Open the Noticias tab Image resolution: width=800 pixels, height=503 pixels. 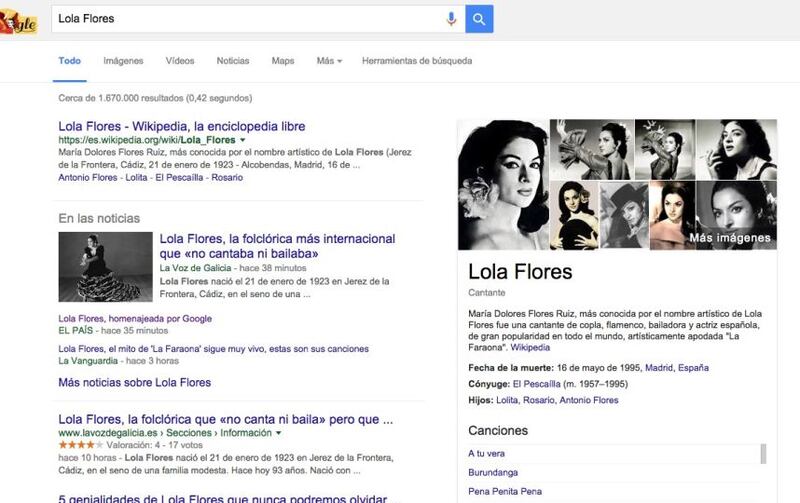tap(233, 61)
